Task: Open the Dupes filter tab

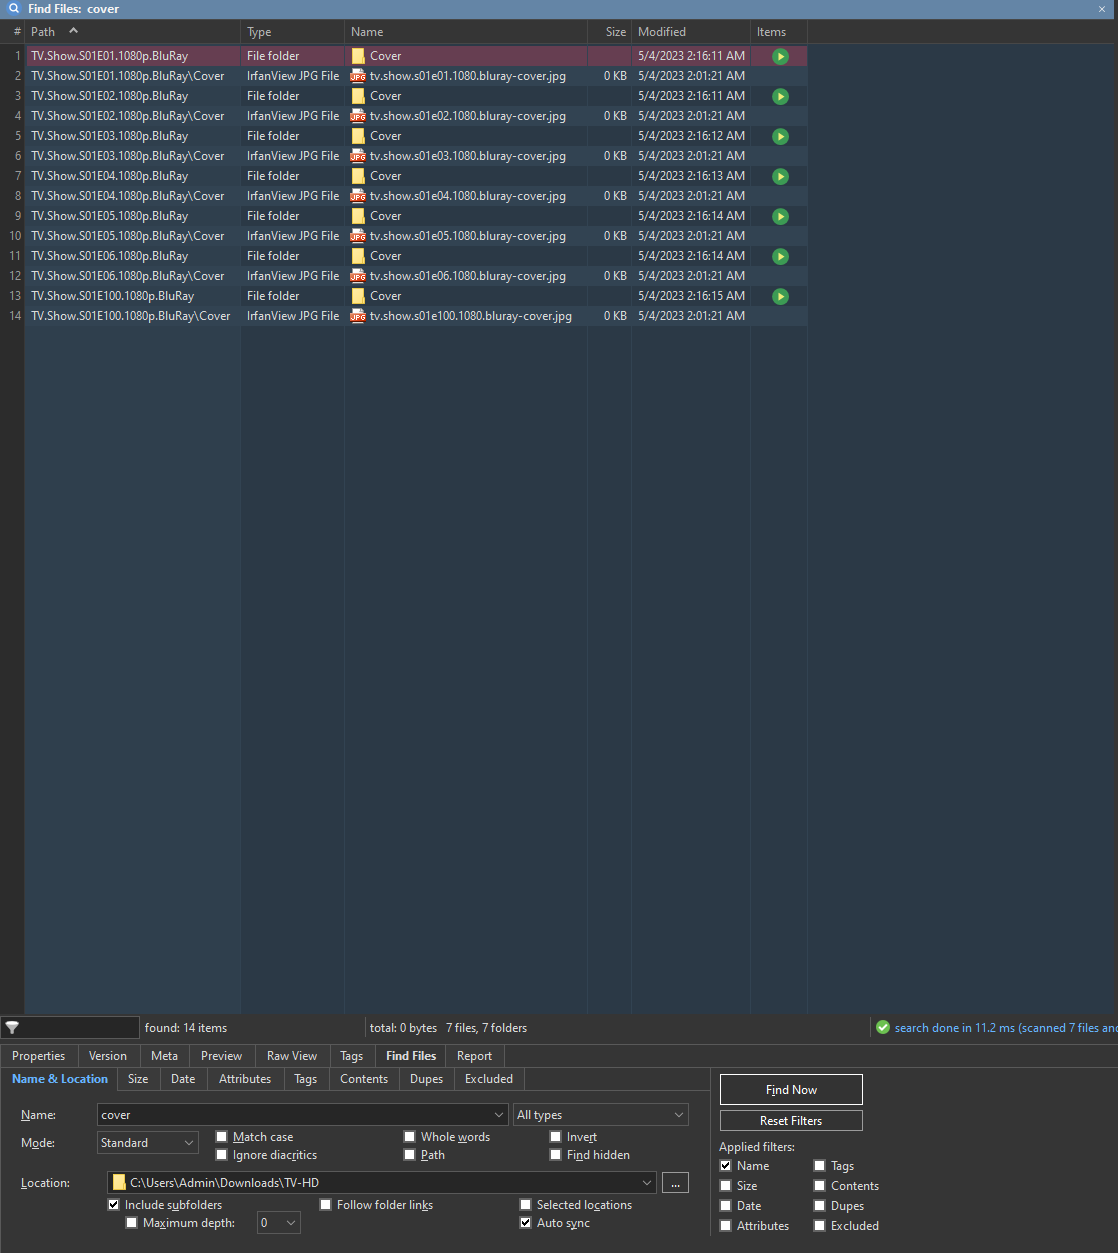Action: pyautogui.click(x=426, y=1079)
